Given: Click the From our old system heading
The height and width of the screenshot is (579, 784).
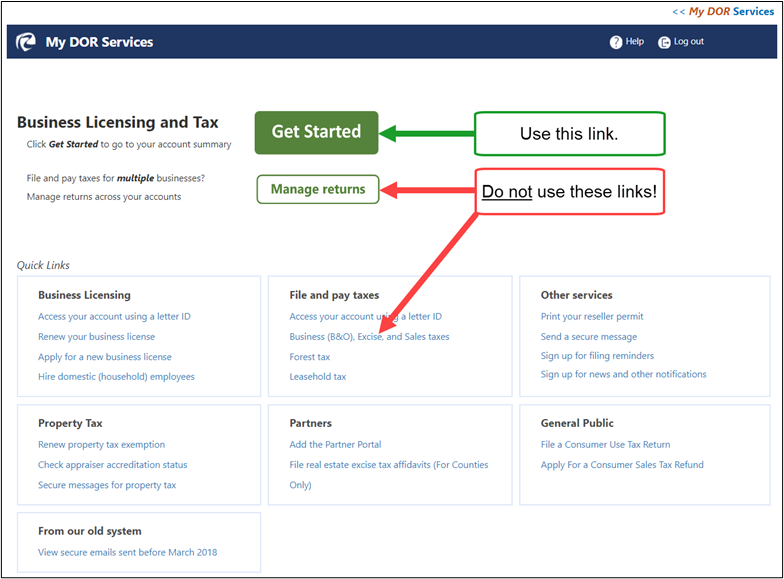Looking at the screenshot, I should (90, 531).
